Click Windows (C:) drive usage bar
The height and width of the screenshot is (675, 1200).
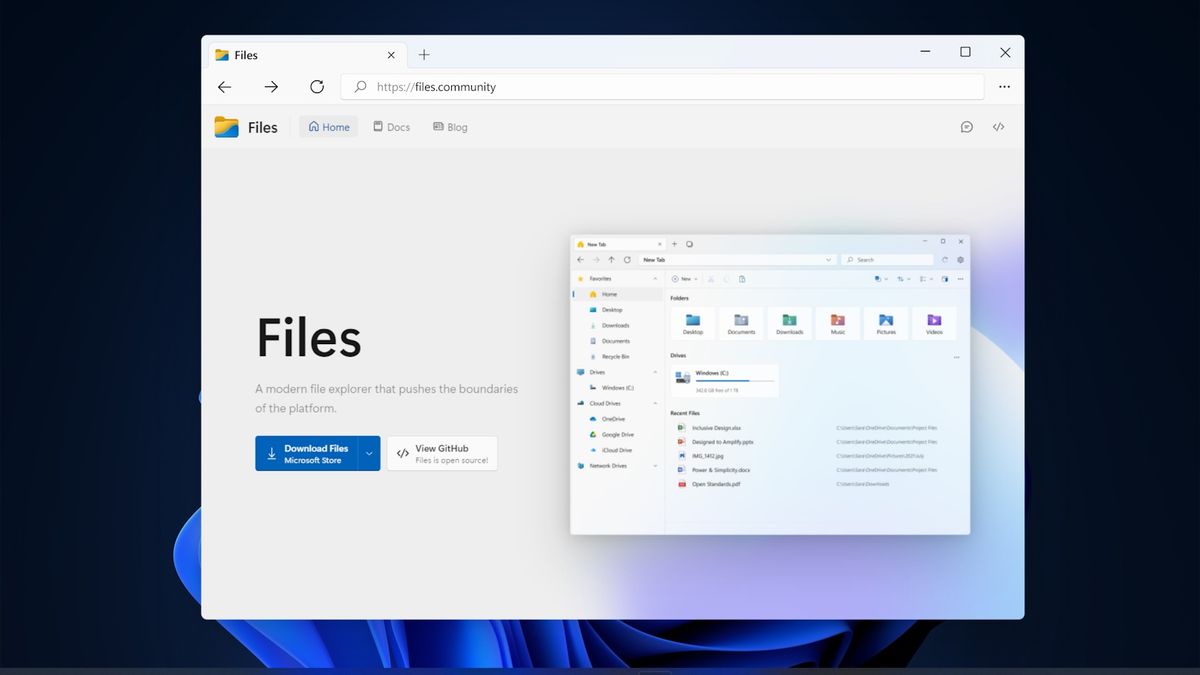point(735,381)
